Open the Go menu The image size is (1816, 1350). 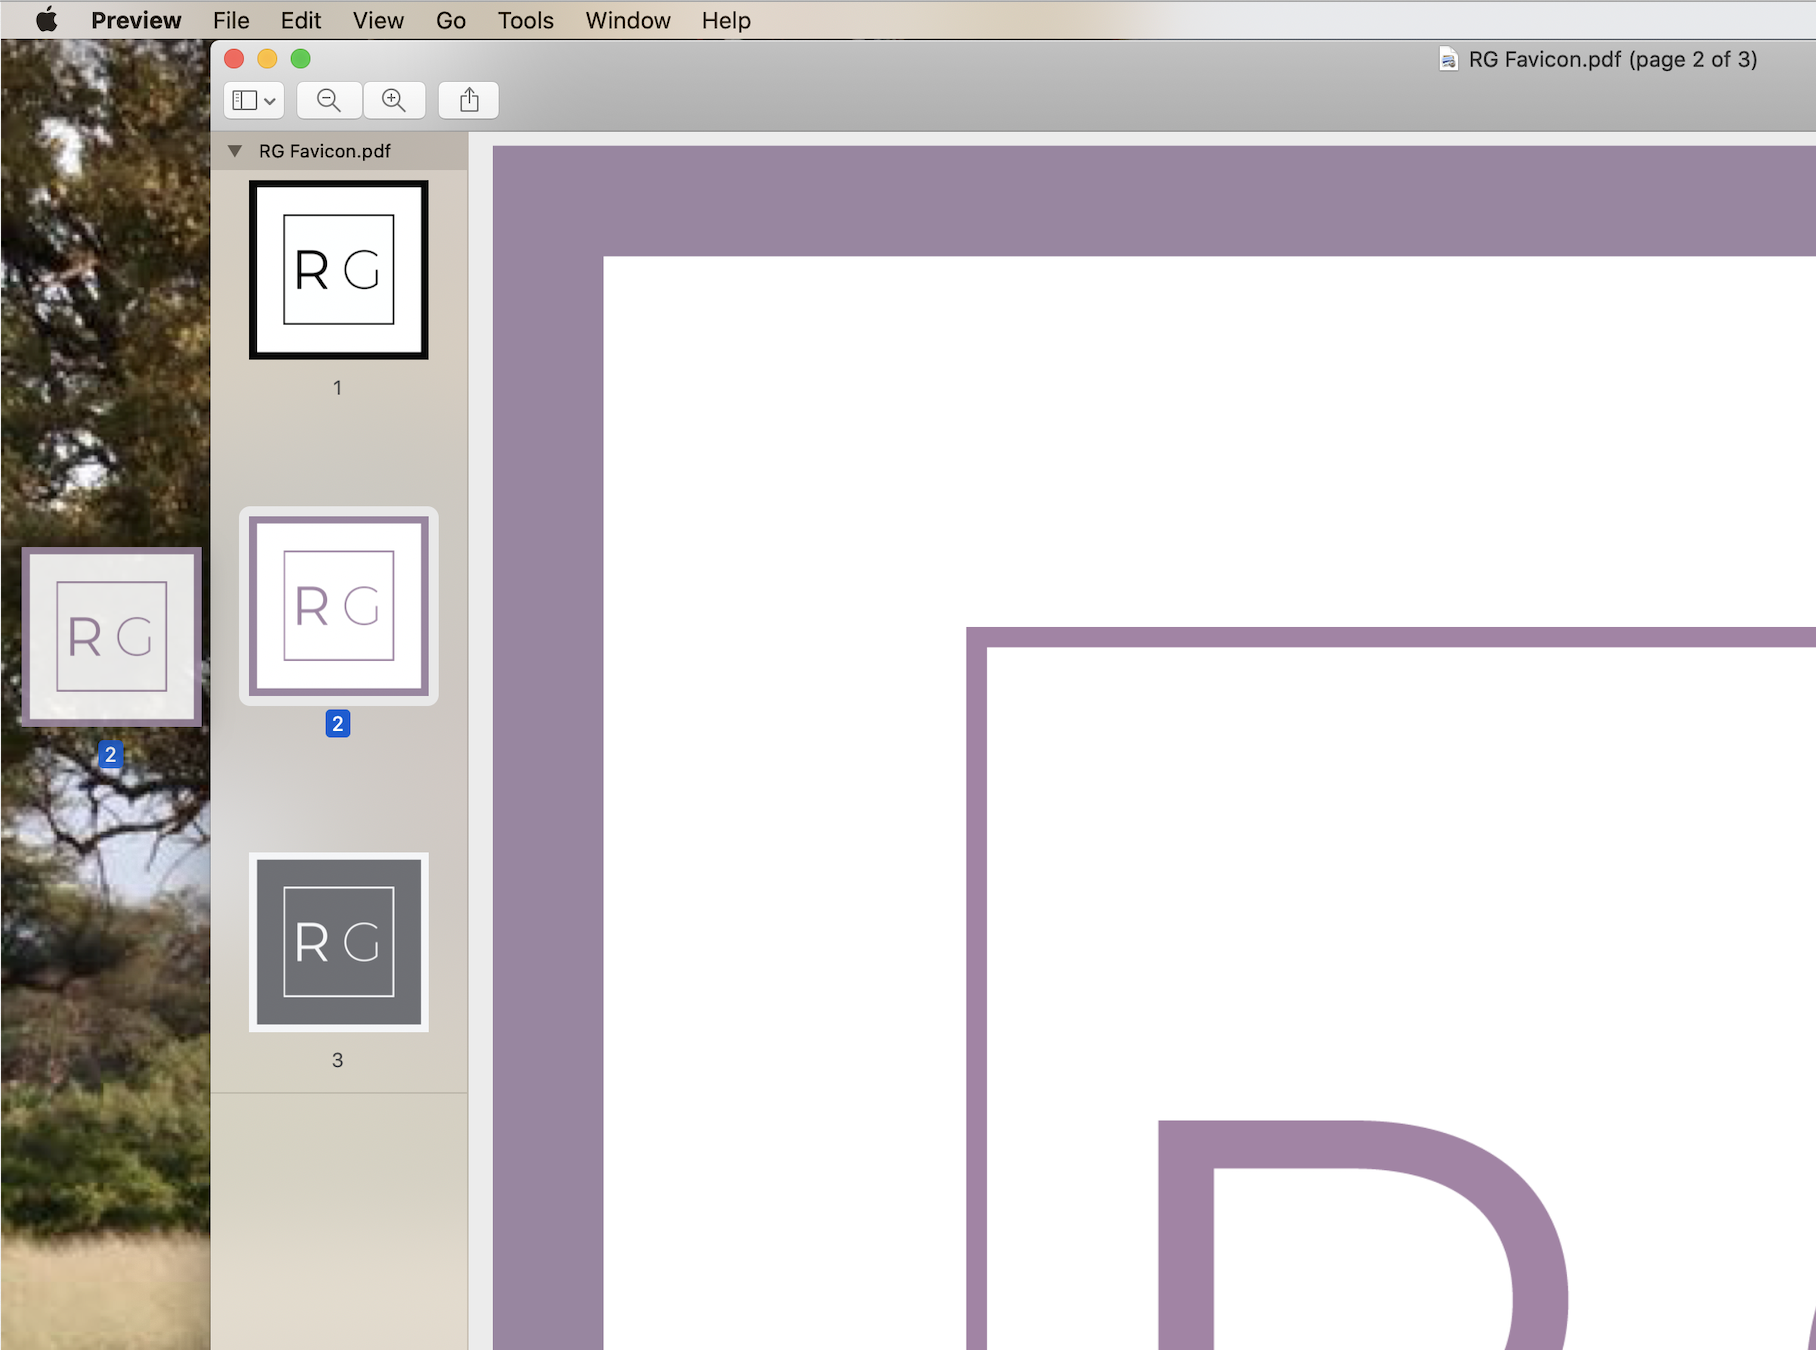coord(451,20)
